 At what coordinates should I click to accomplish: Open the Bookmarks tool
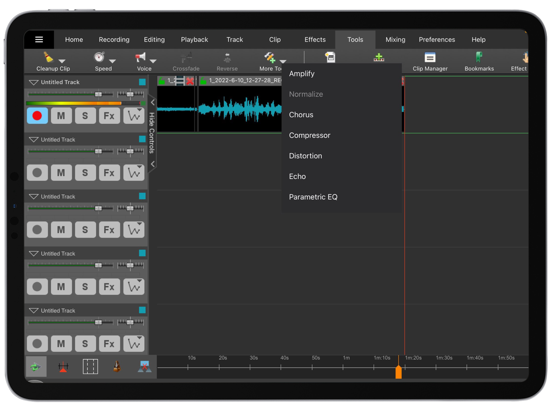[479, 61]
